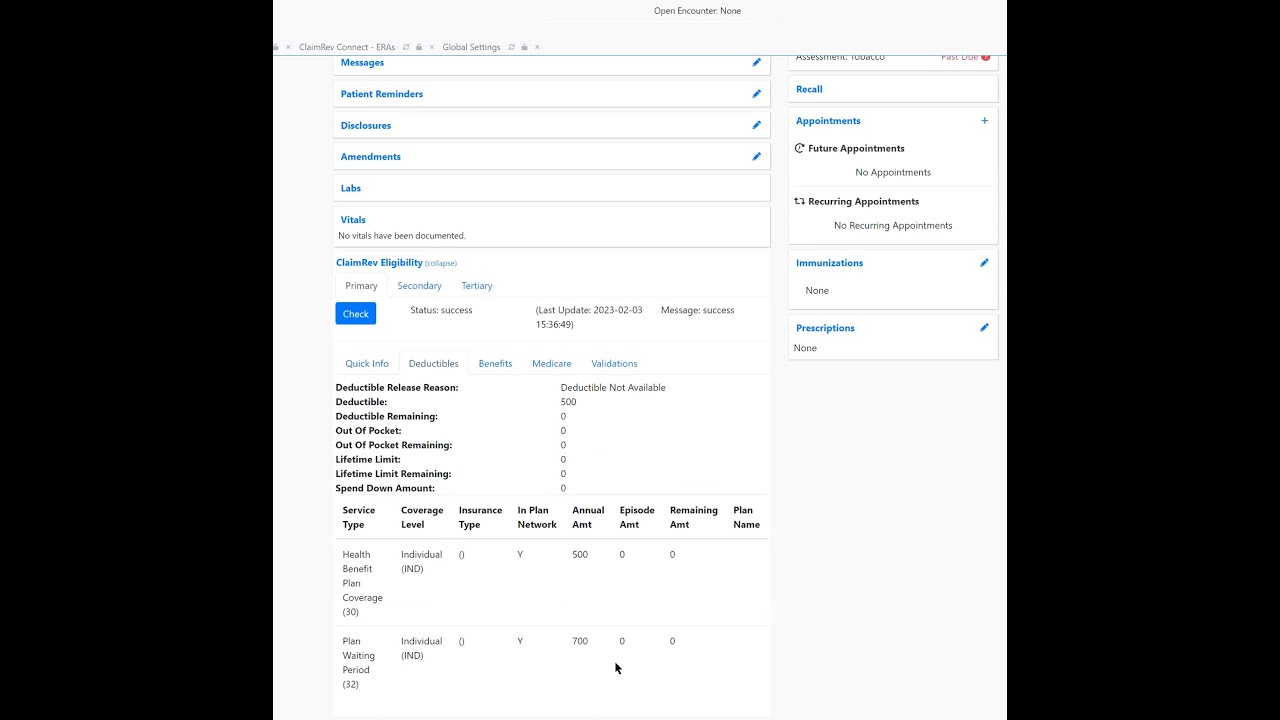The image size is (1280, 720).
Task: Click the blue Check eligibility button
Action: click(x=356, y=314)
